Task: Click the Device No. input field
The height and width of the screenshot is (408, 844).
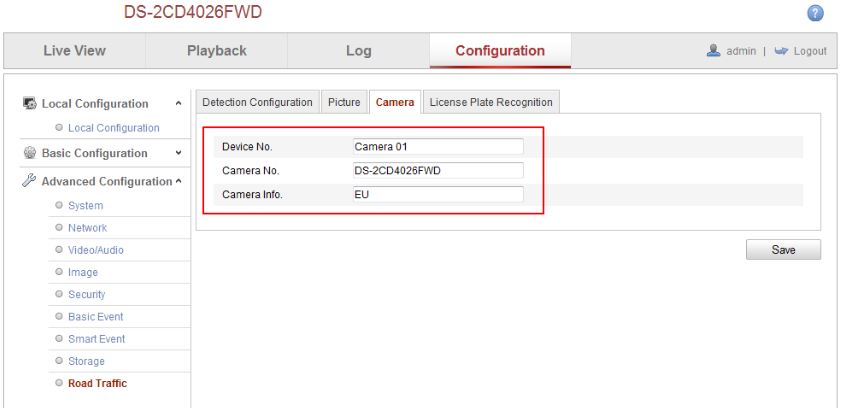Action: (x=438, y=146)
